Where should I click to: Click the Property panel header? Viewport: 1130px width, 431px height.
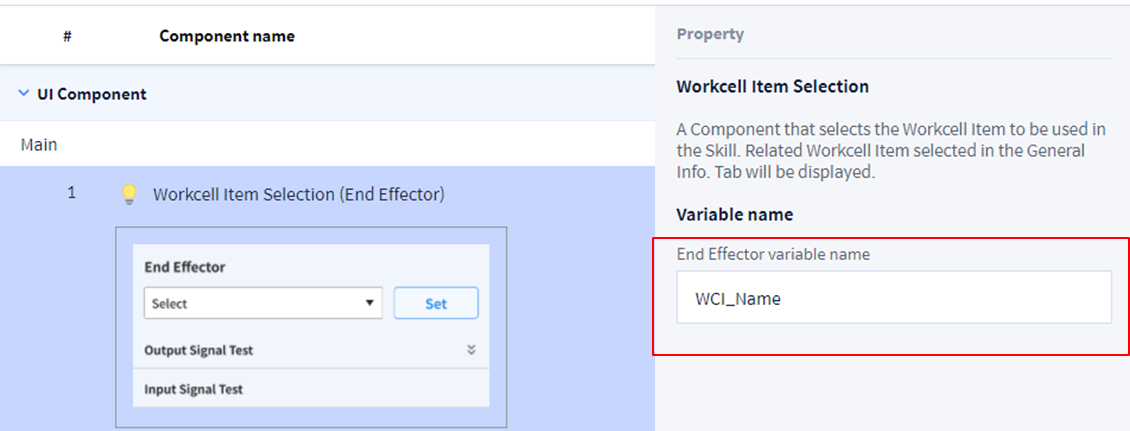(x=710, y=34)
